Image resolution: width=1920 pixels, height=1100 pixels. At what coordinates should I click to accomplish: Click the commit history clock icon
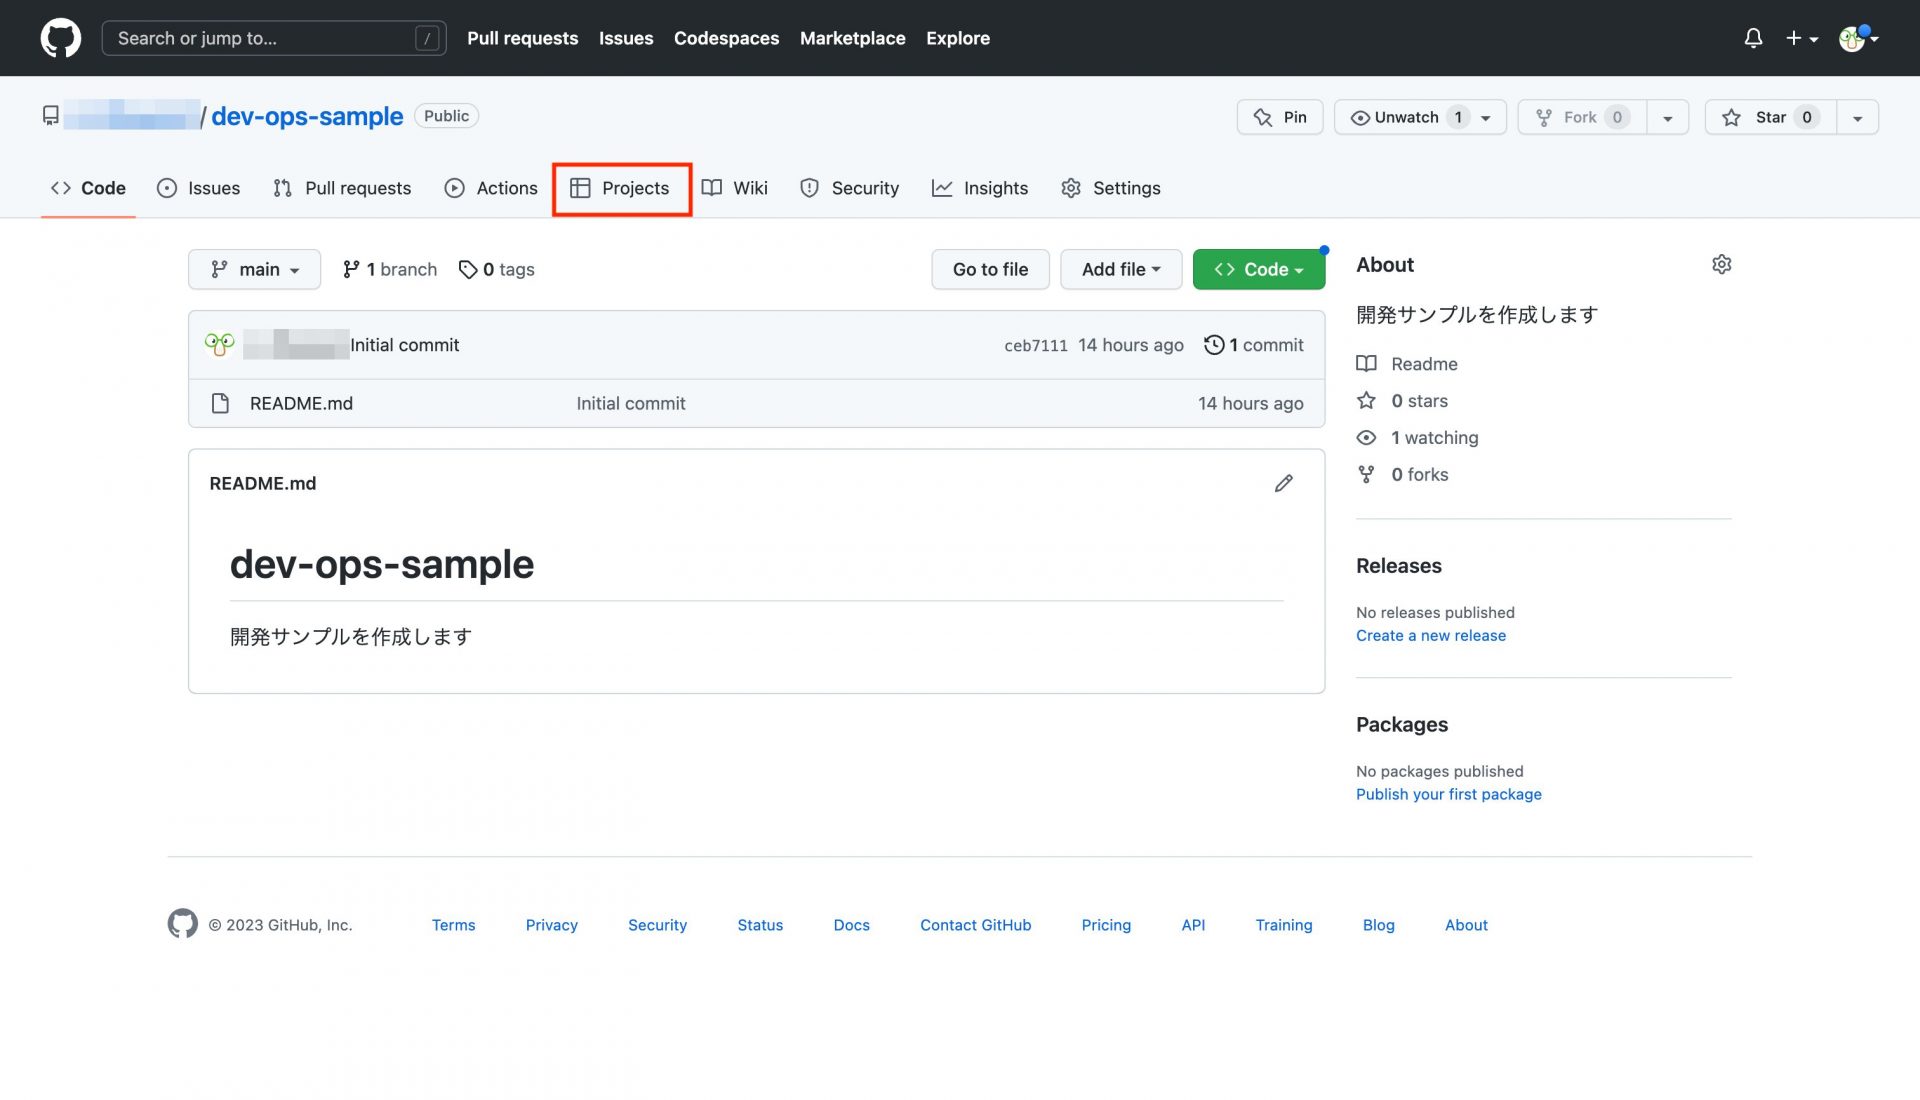click(x=1214, y=345)
